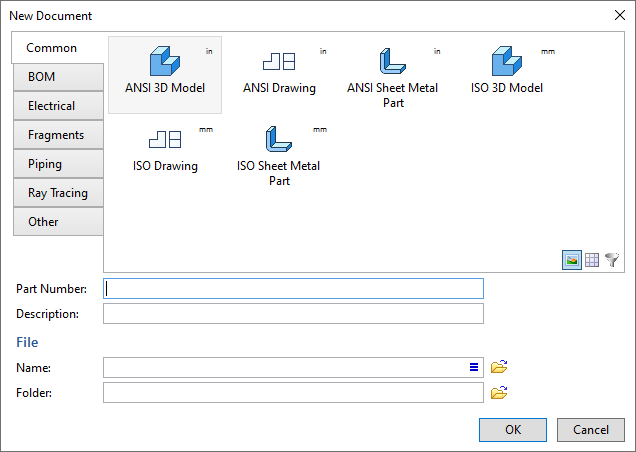Browse for file name with folder icon
Image resolution: width=636 pixels, height=452 pixels.
[x=499, y=367]
